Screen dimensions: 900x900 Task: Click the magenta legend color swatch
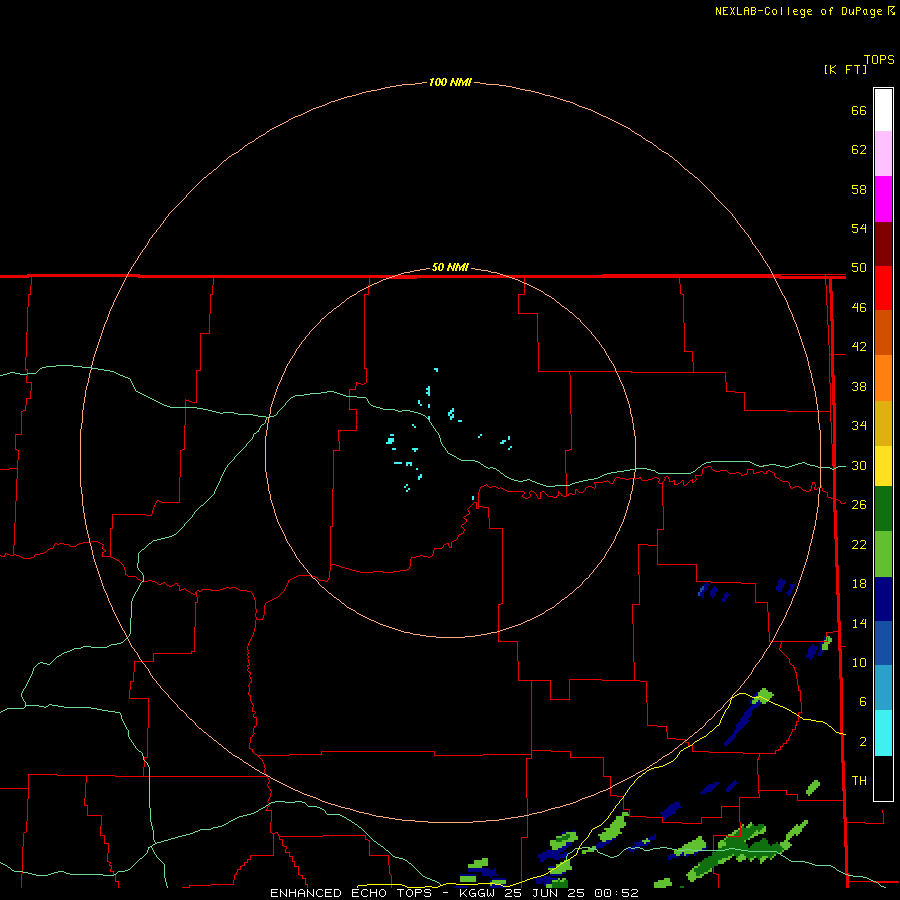pos(883,199)
